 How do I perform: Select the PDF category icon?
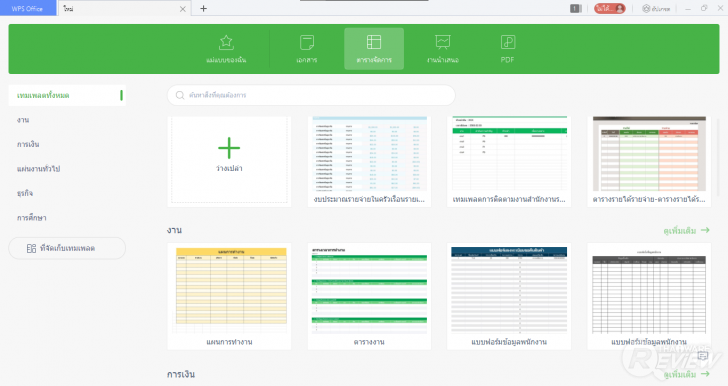507,42
